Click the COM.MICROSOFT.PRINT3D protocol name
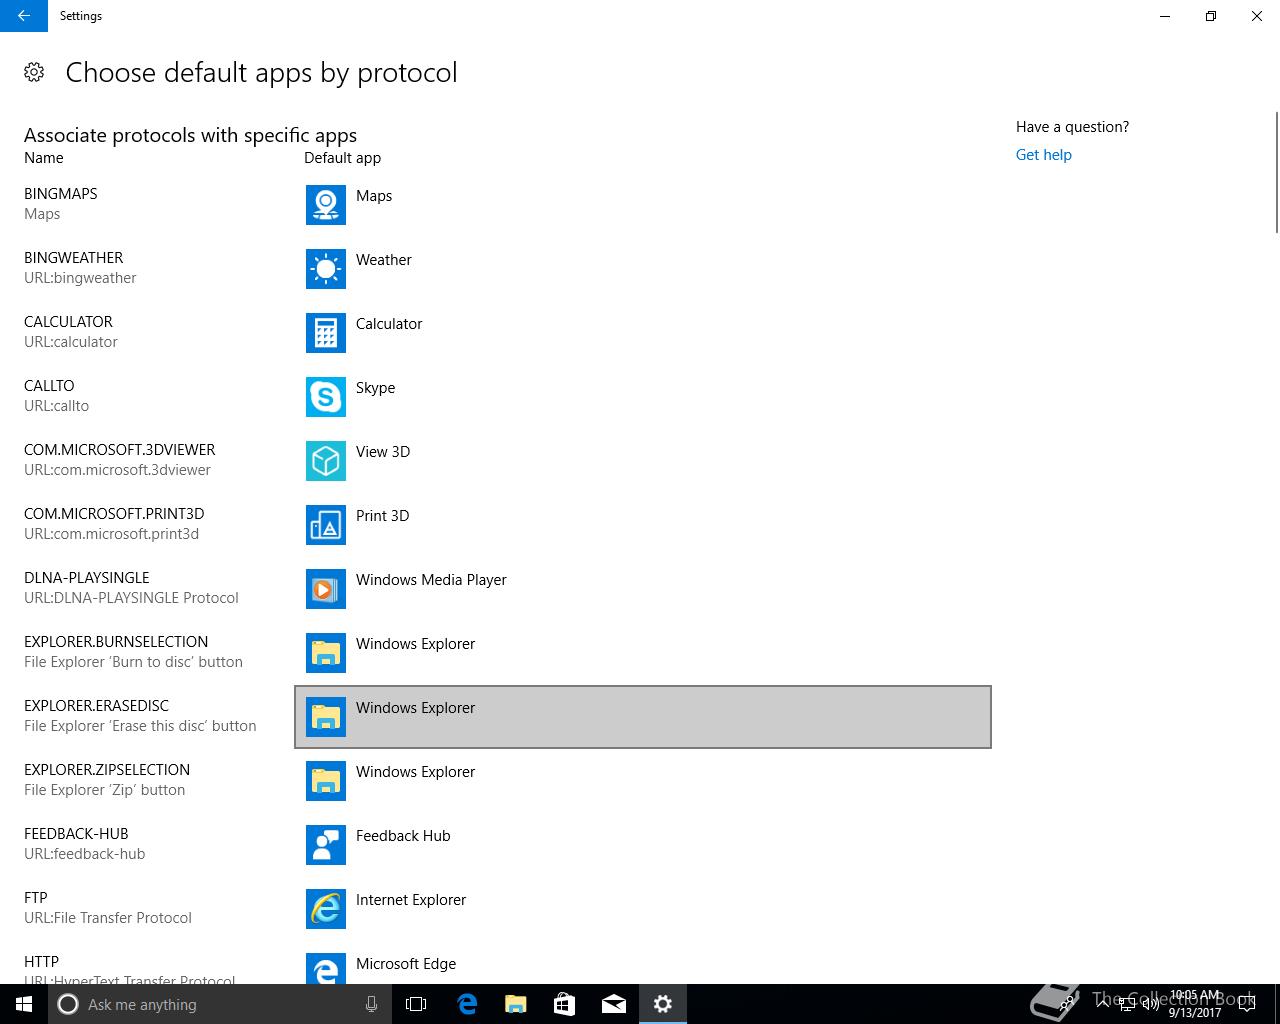 coord(114,514)
